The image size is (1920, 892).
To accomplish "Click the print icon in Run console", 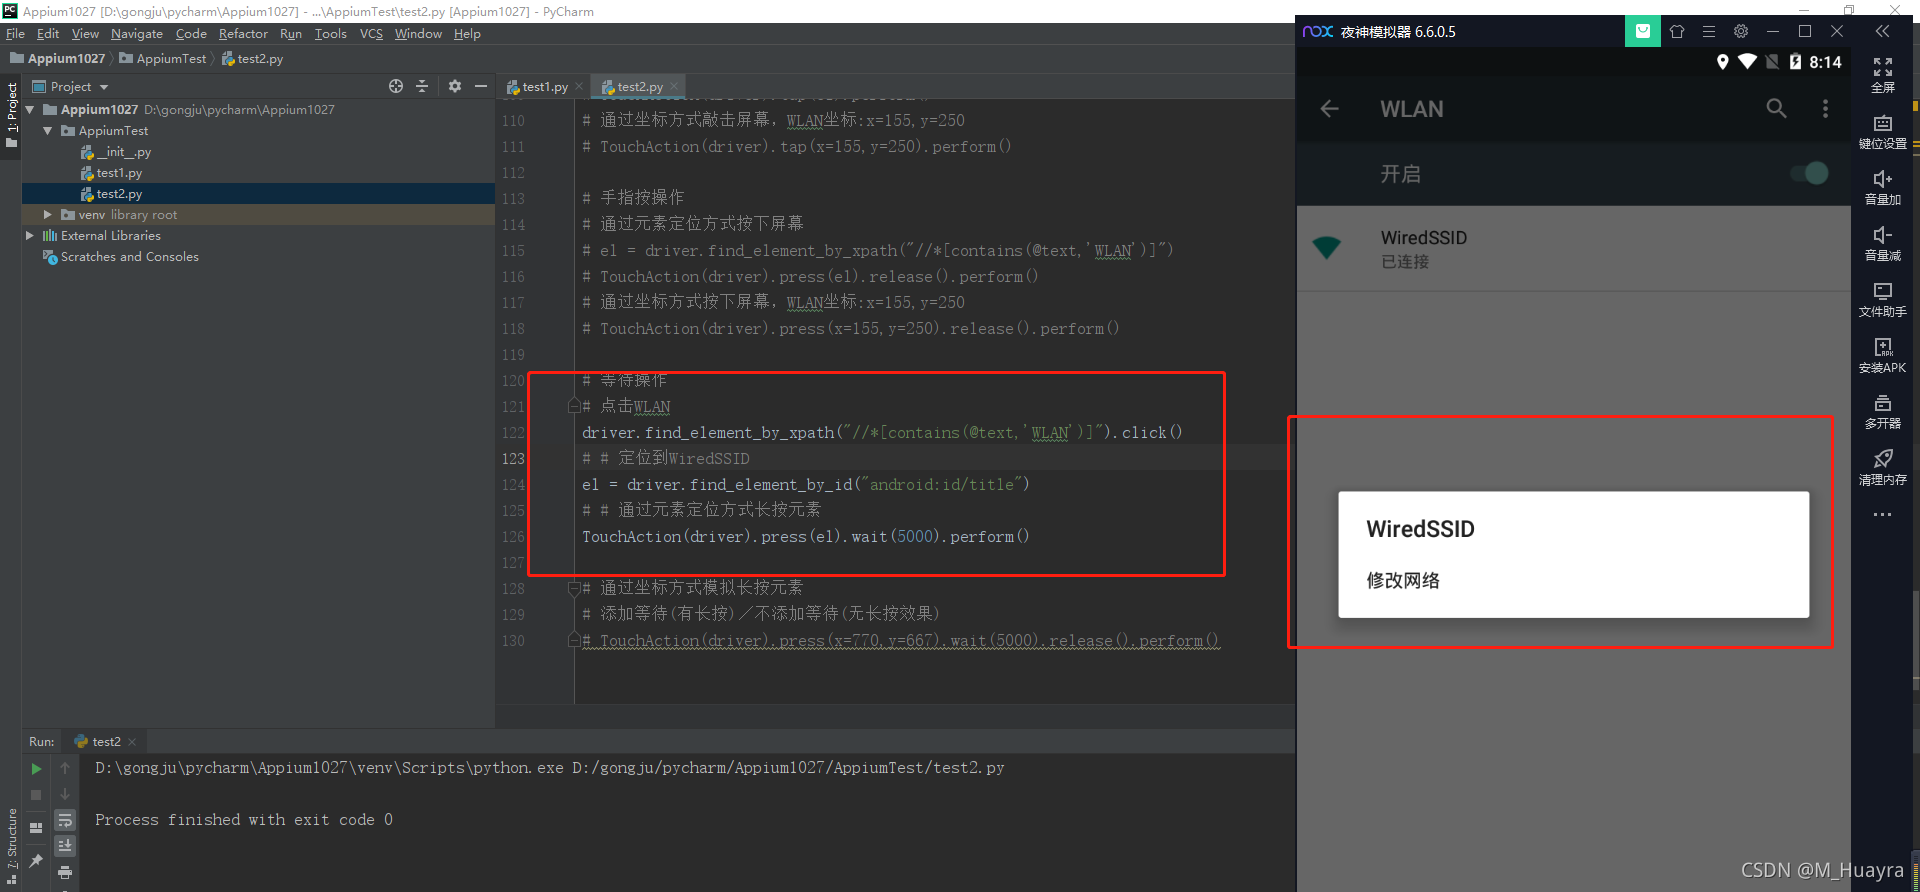I will click(x=65, y=872).
